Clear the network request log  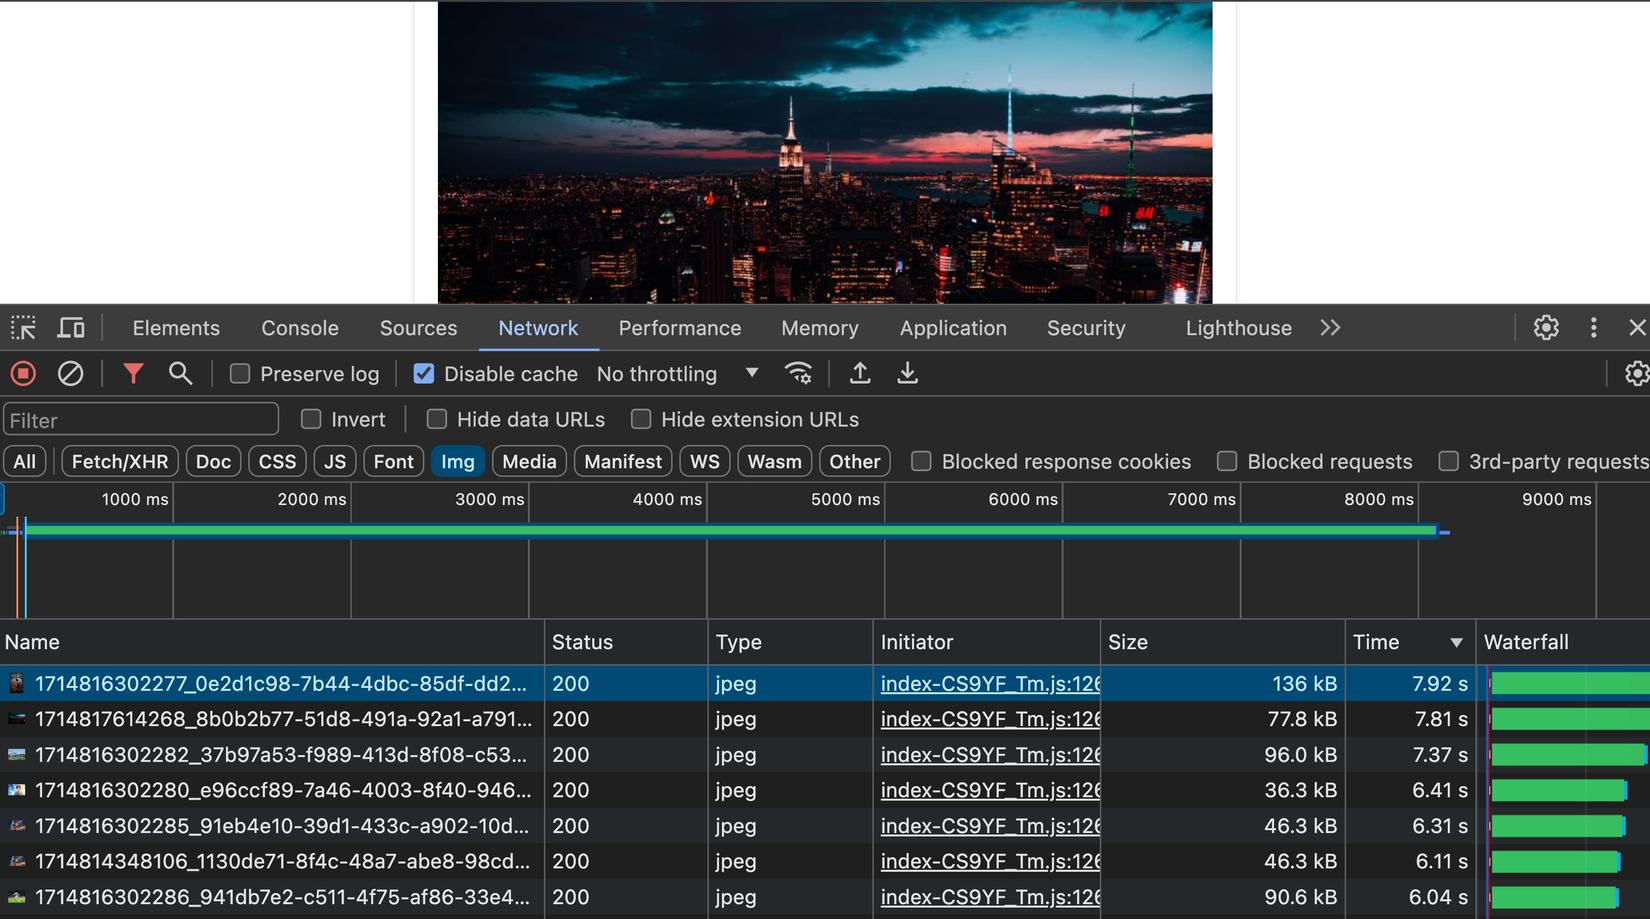point(70,373)
